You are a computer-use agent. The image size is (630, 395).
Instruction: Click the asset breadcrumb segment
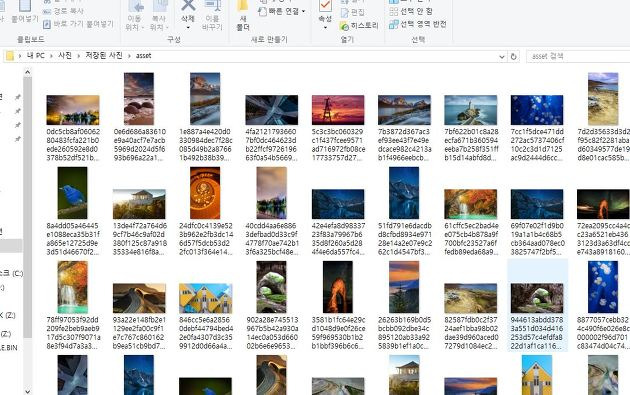(143, 56)
